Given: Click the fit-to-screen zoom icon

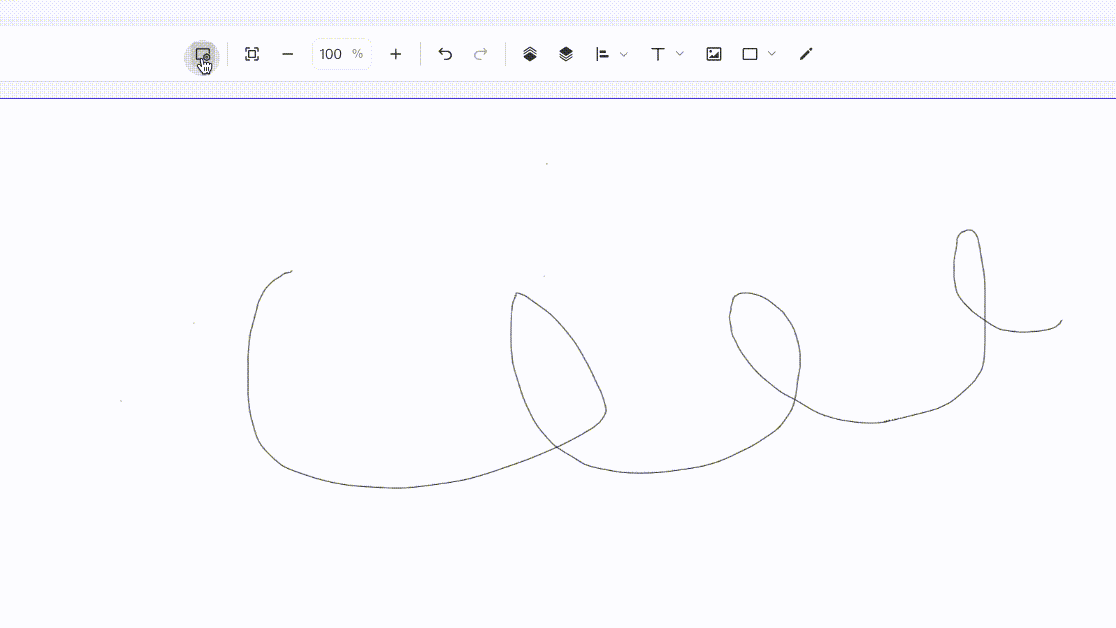Looking at the screenshot, I should (252, 54).
